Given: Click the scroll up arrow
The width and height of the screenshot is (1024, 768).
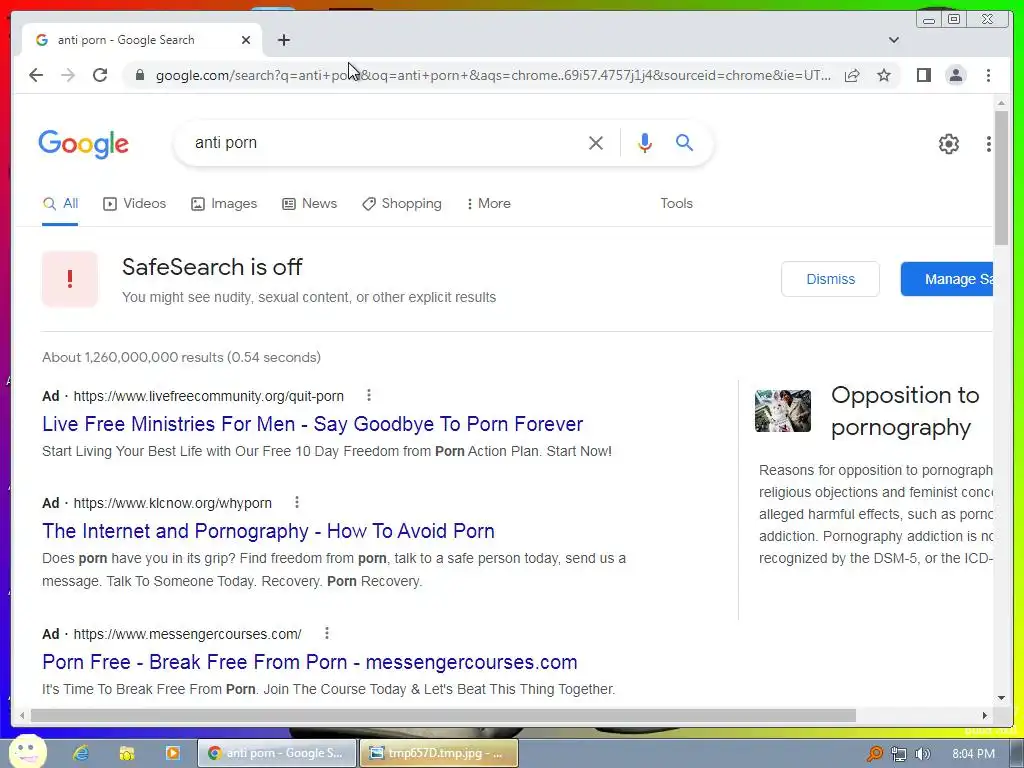Looking at the screenshot, I should point(1001,103).
